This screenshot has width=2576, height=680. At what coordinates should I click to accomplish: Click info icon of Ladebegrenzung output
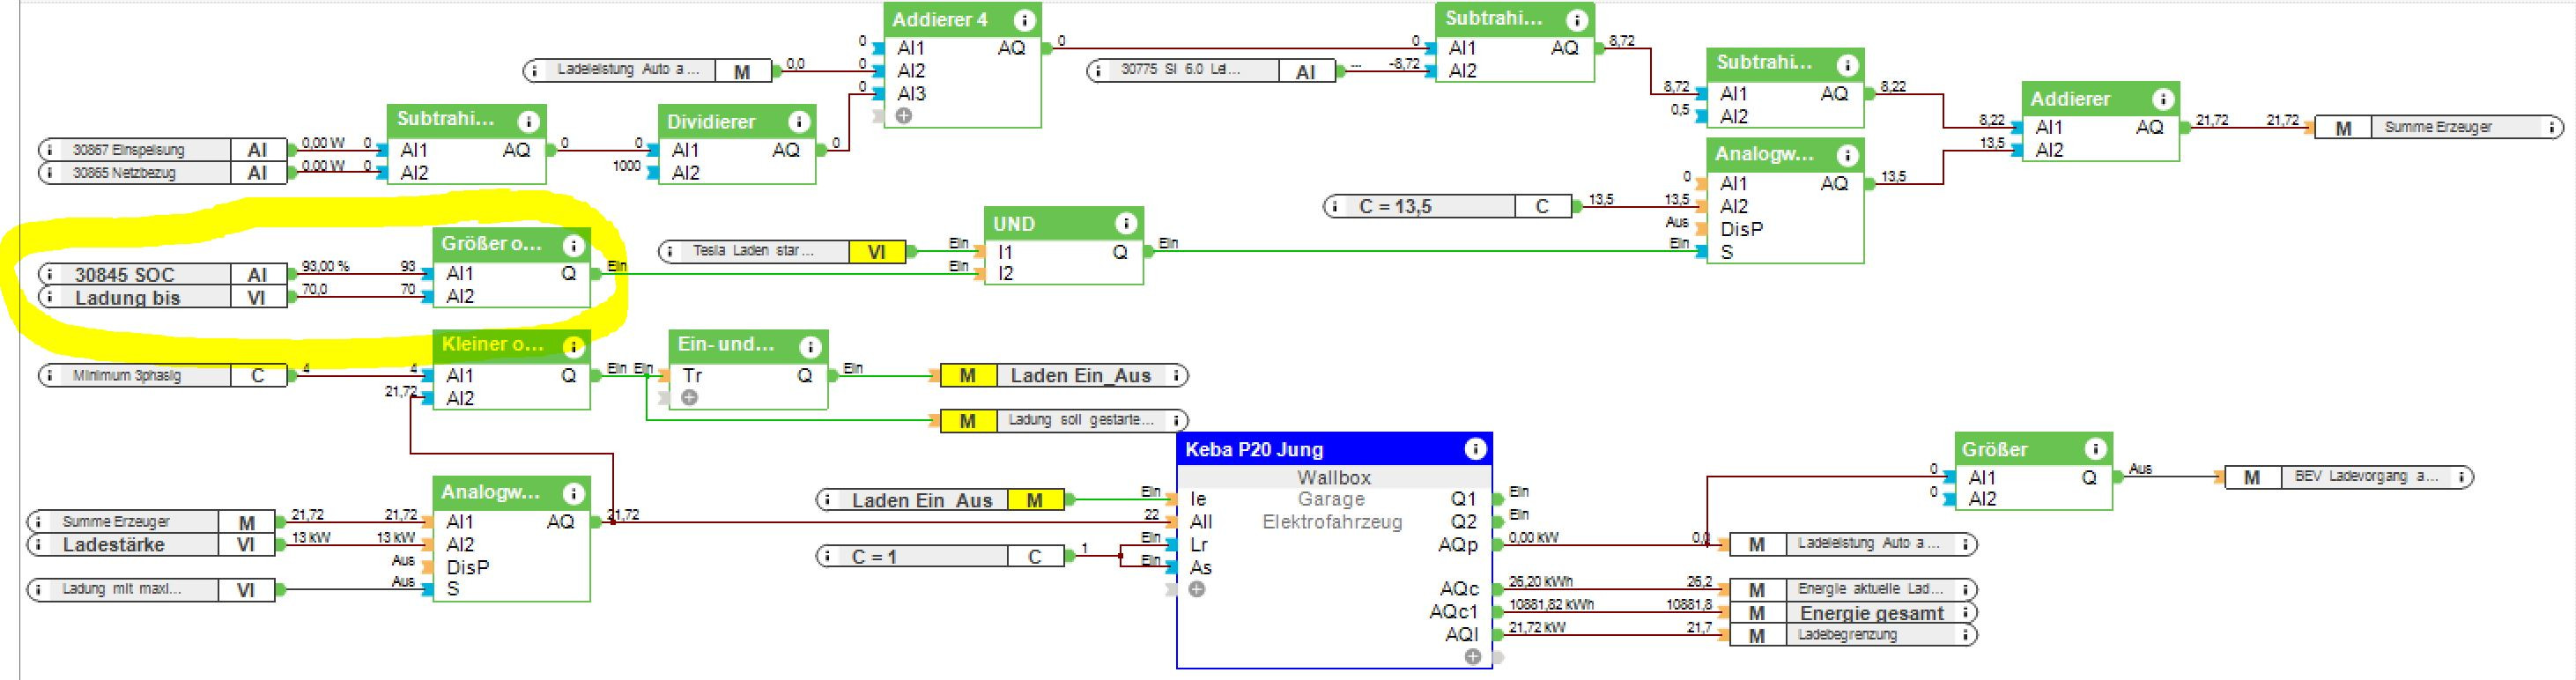1965,635
